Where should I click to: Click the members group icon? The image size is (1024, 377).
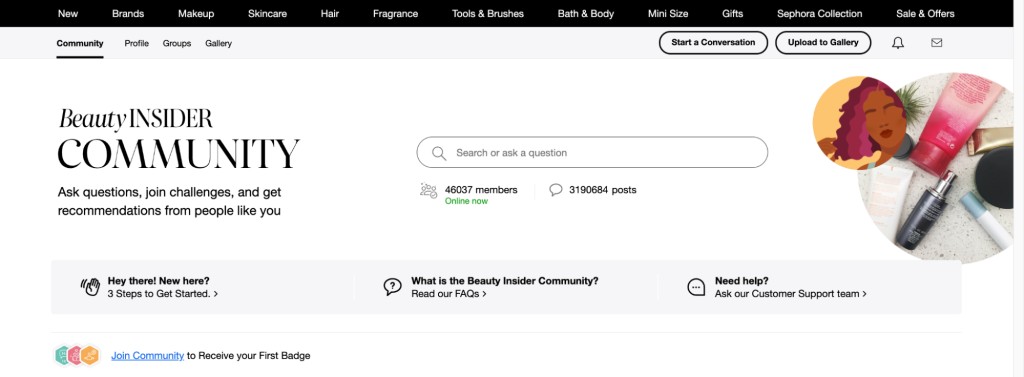click(x=428, y=191)
